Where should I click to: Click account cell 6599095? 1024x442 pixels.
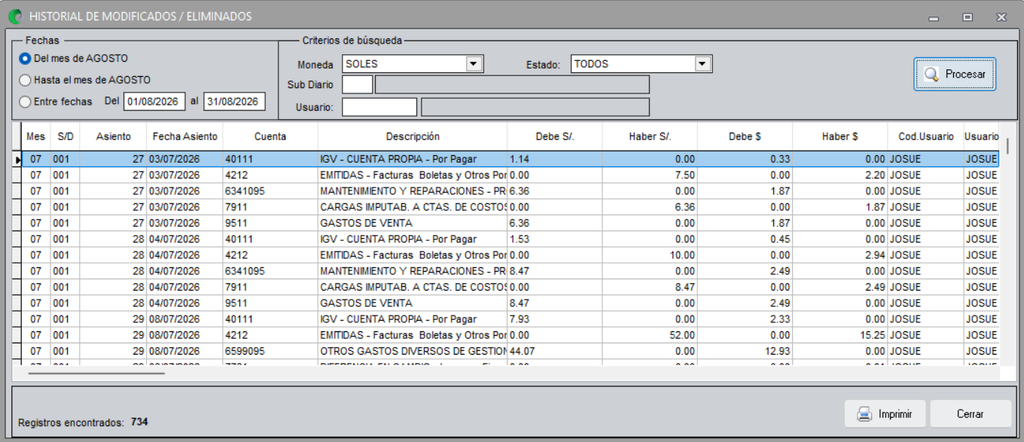pyautogui.click(x=270, y=351)
